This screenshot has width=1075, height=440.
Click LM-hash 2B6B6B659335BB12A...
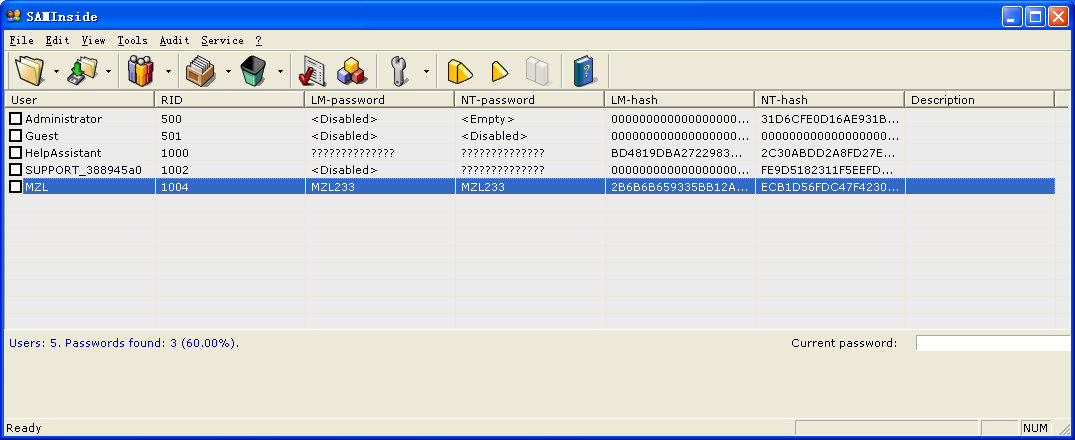[x=679, y=186]
